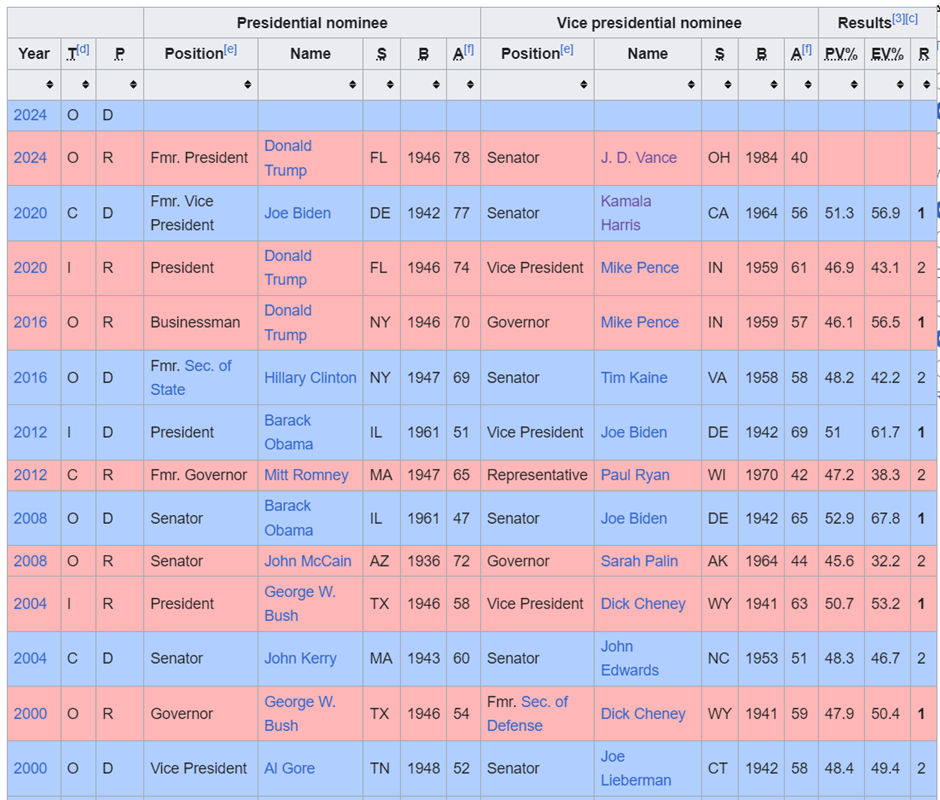This screenshot has width=940, height=800.
Task: Open Hillary Clinton link
Action: (x=310, y=378)
